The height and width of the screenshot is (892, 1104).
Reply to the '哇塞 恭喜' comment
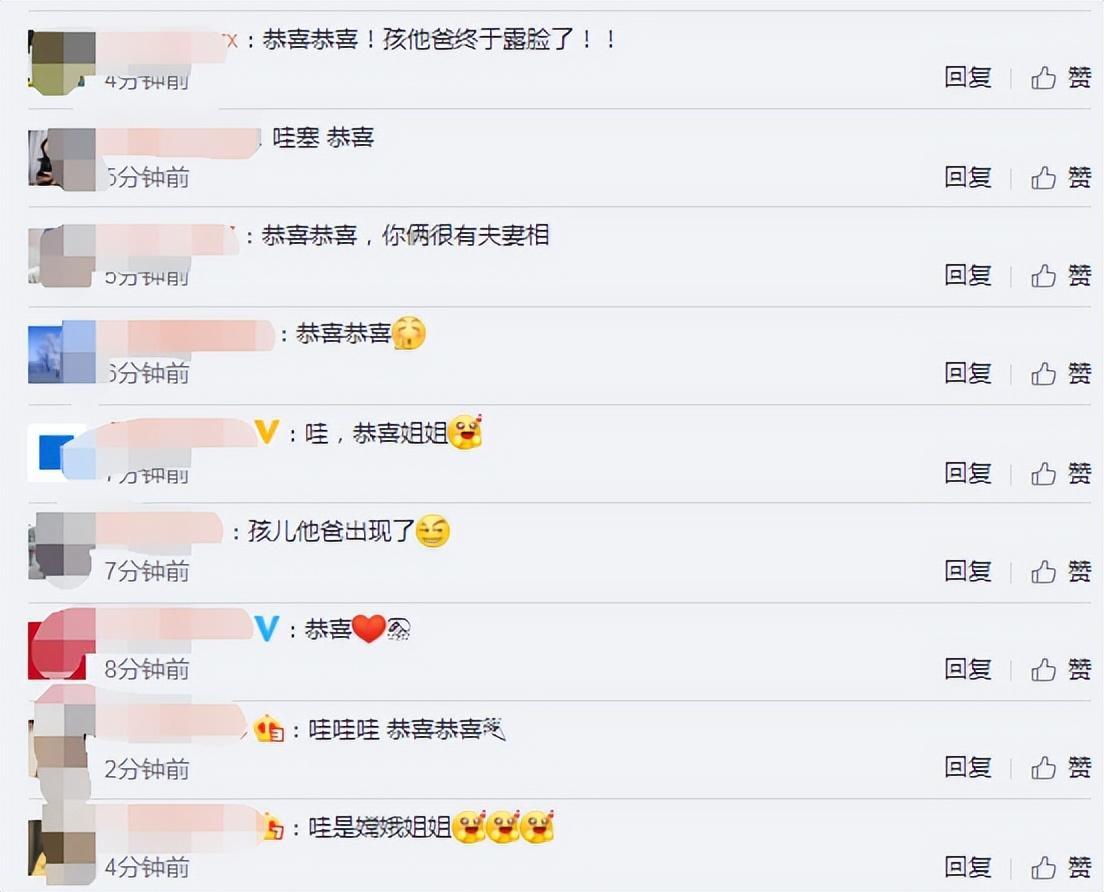pyautogui.click(x=968, y=177)
